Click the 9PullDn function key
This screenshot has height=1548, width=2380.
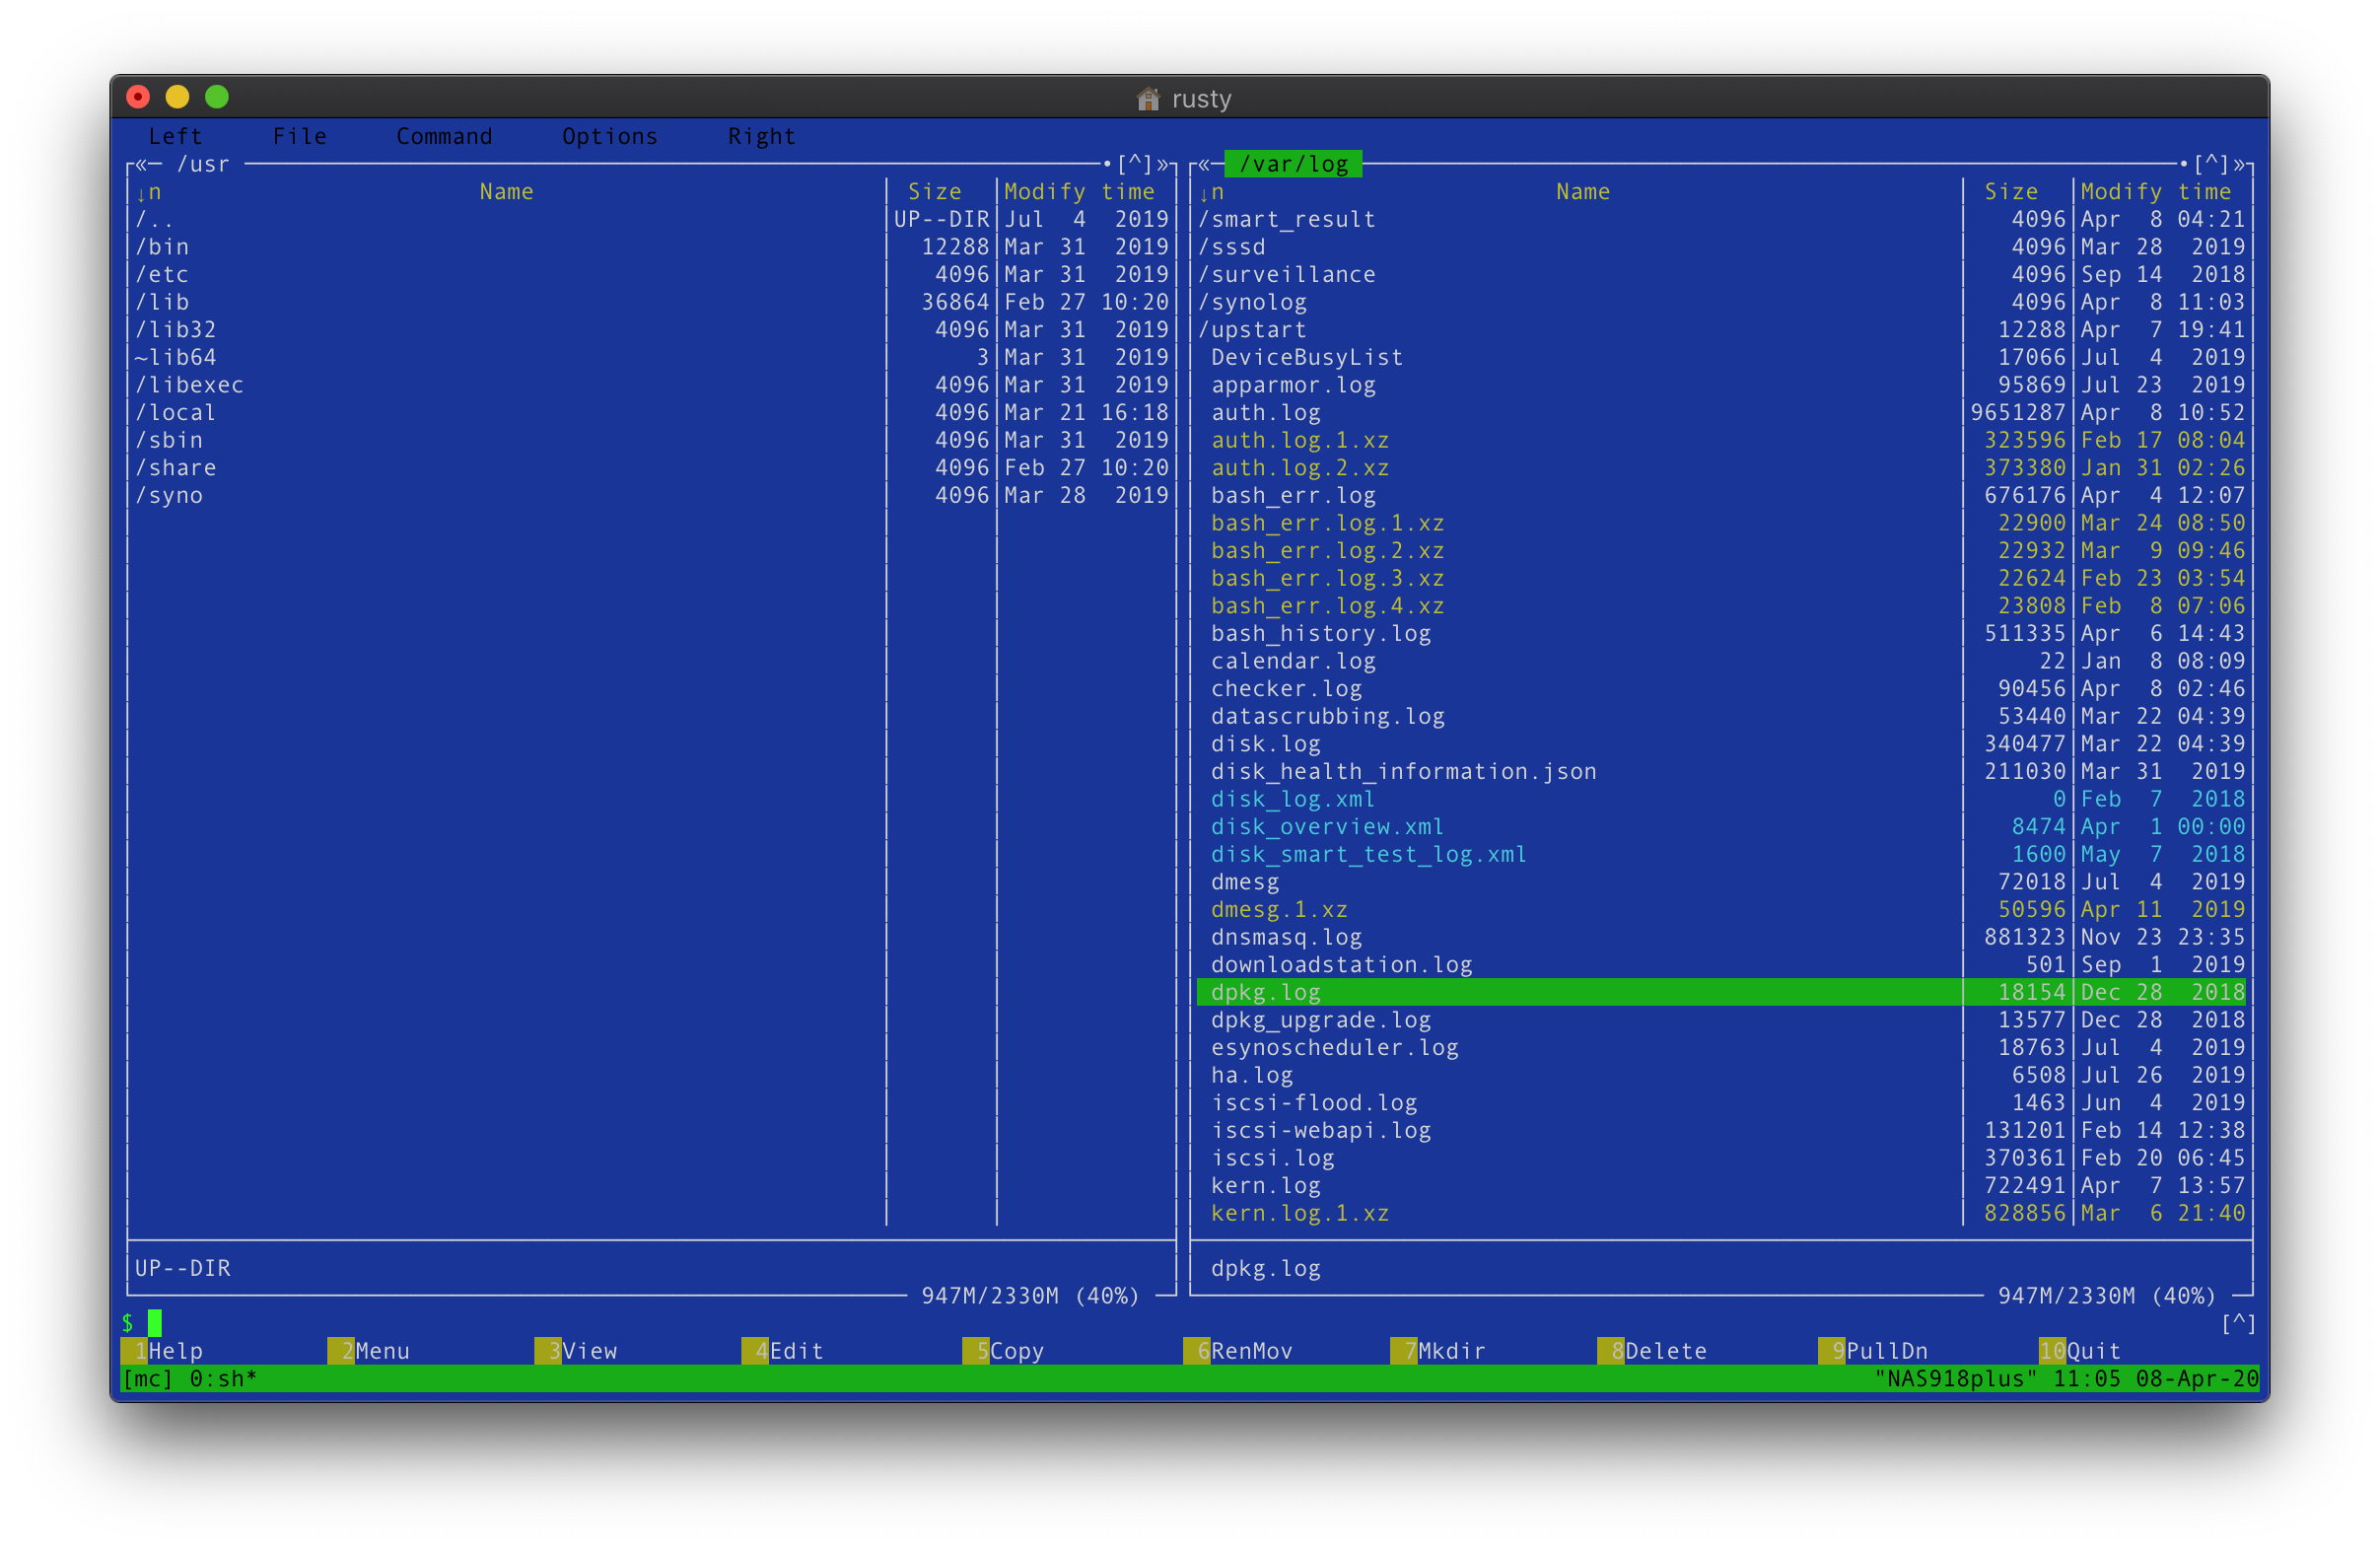(1874, 1351)
